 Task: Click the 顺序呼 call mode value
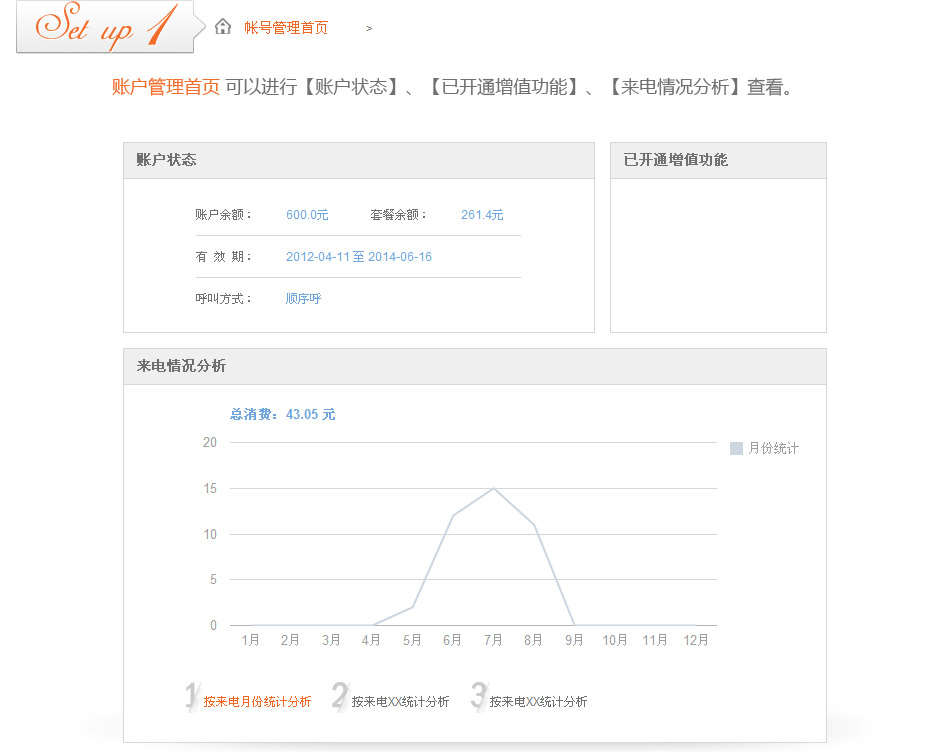pyautogui.click(x=304, y=299)
